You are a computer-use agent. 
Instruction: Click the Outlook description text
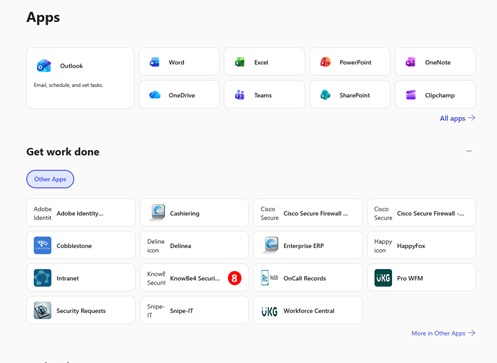[68, 85]
